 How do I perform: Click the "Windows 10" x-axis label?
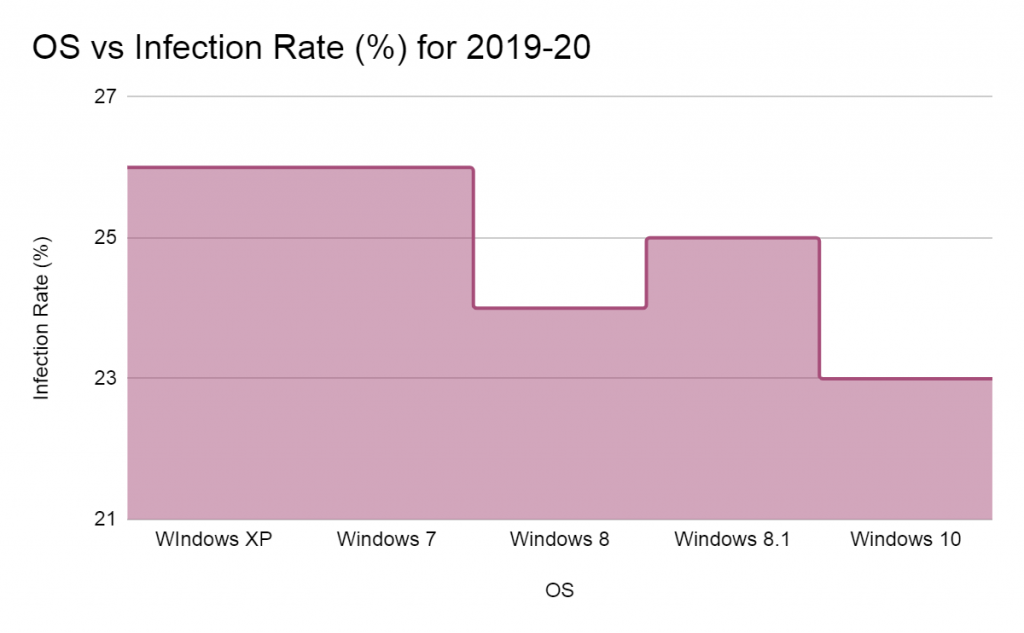(x=905, y=540)
